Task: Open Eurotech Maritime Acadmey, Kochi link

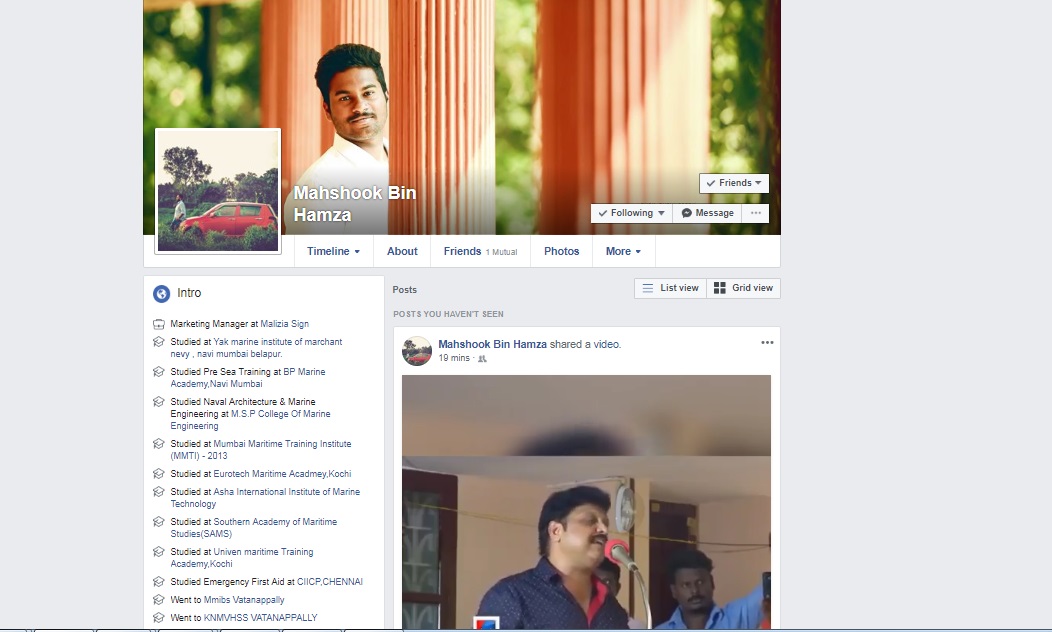Action: [x=282, y=474]
